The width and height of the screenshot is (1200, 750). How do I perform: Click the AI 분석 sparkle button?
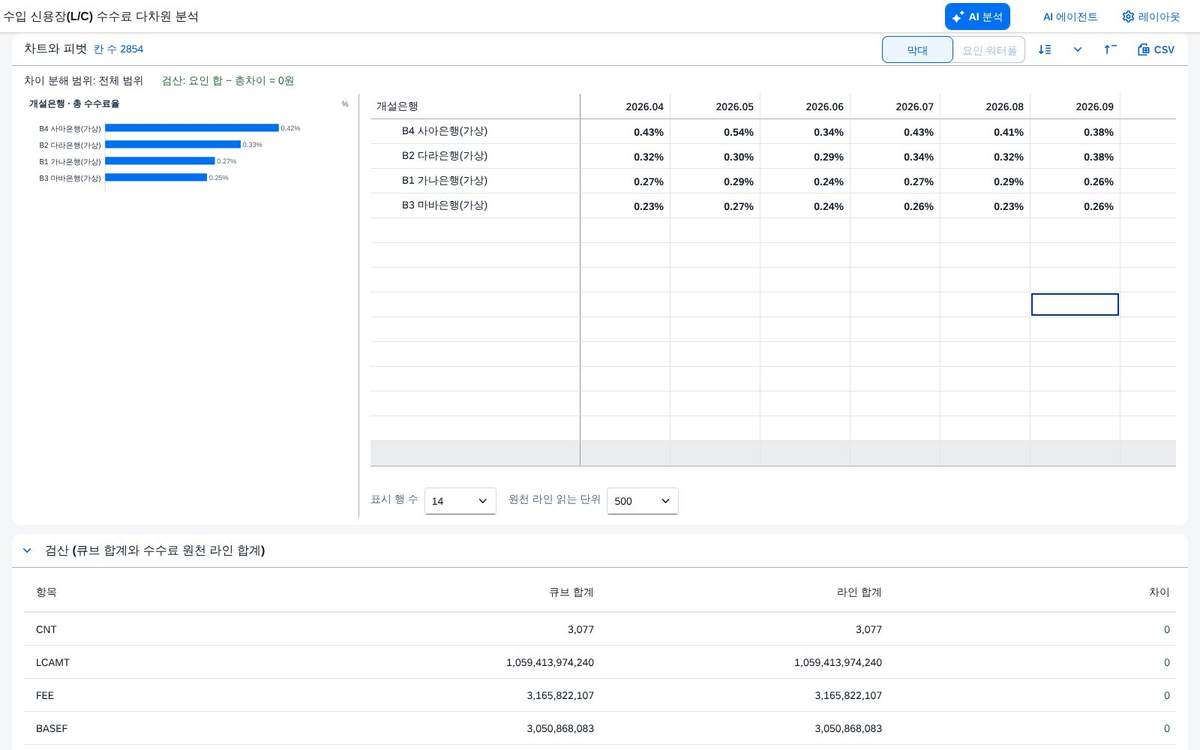coord(977,17)
